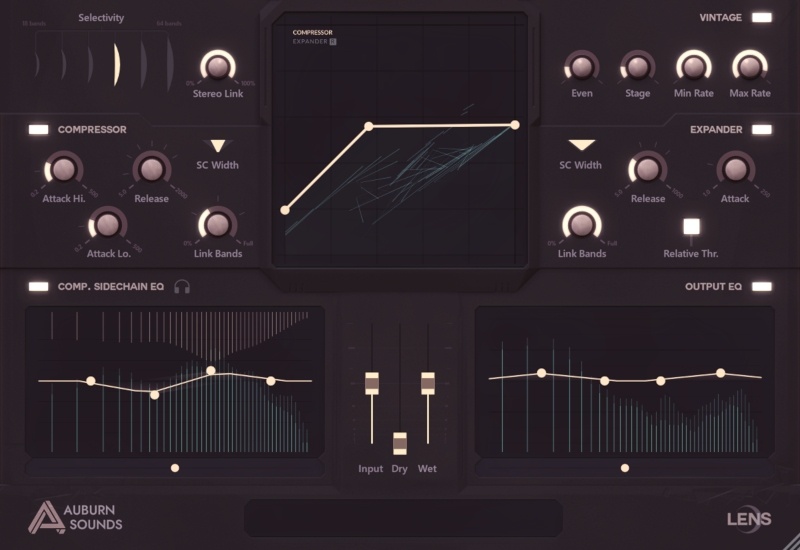Click the Even knob in Vintage section
The image size is (800, 550).
[581, 67]
